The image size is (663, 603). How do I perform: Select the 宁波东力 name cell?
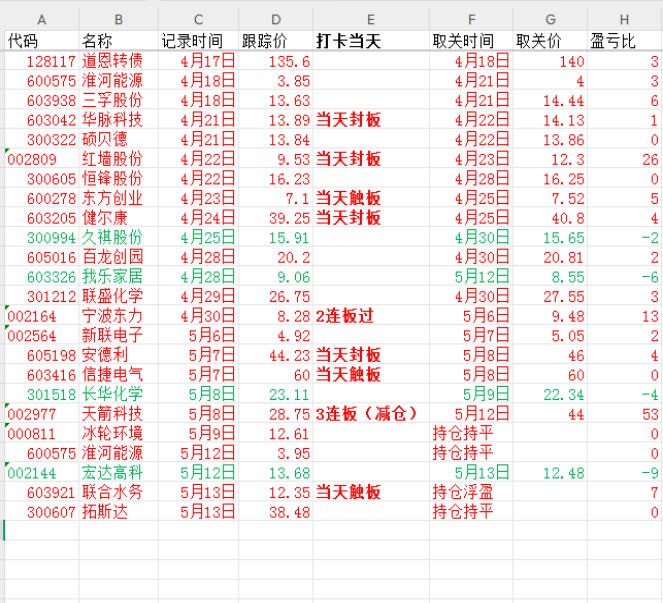(x=118, y=316)
